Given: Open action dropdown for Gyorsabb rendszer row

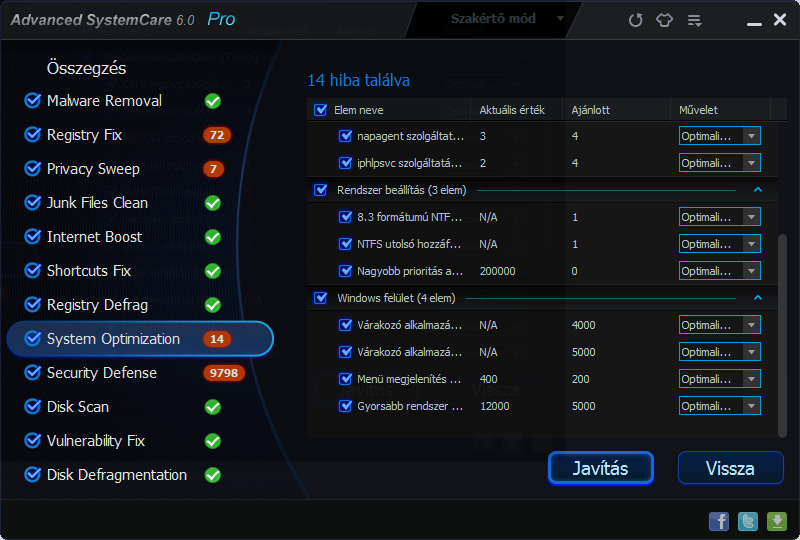Looking at the screenshot, I should click(x=719, y=406).
